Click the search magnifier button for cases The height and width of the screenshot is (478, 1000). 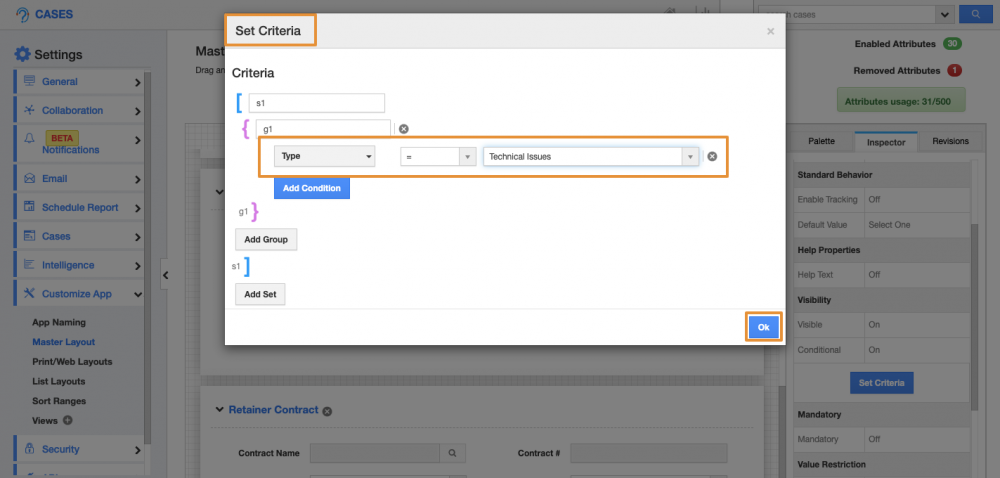pyautogui.click(x=970, y=14)
